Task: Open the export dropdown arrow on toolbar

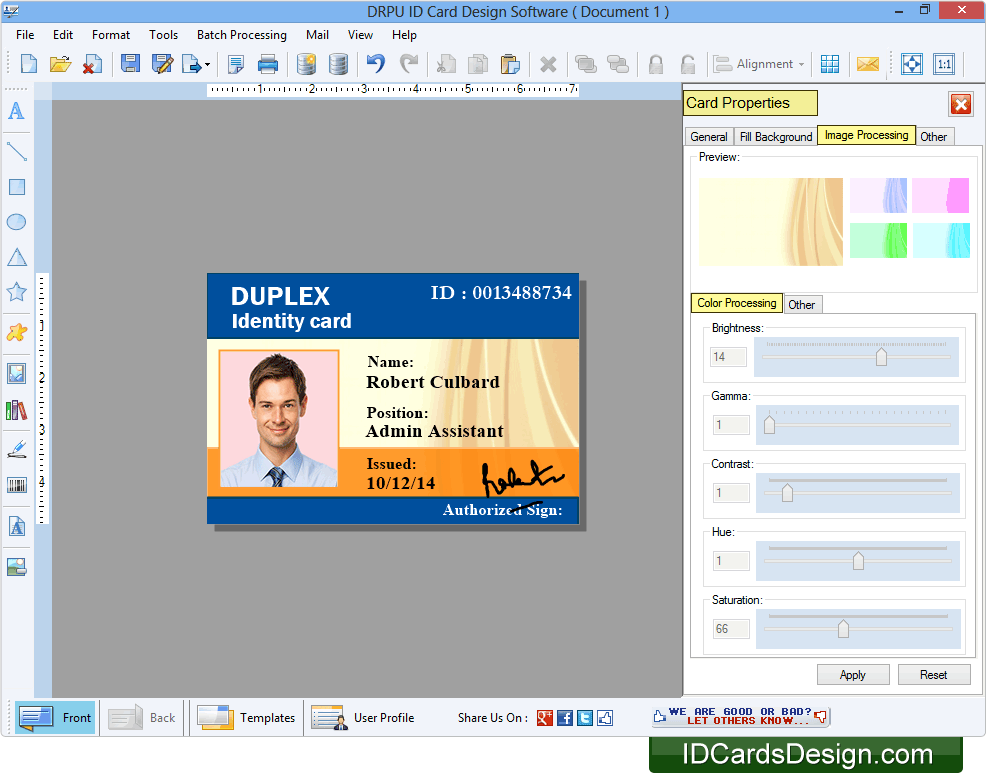Action: tap(207, 63)
